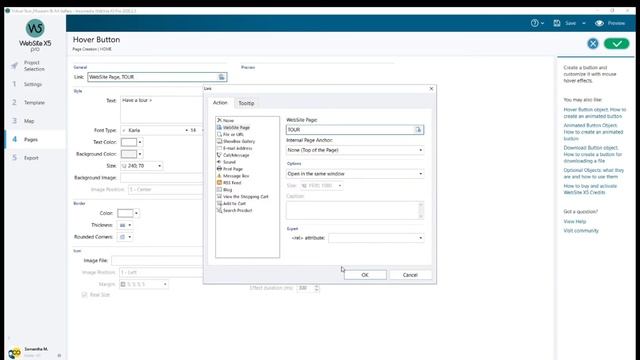
Task: Click the blue cancel X circle button
Action: coord(593,44)
